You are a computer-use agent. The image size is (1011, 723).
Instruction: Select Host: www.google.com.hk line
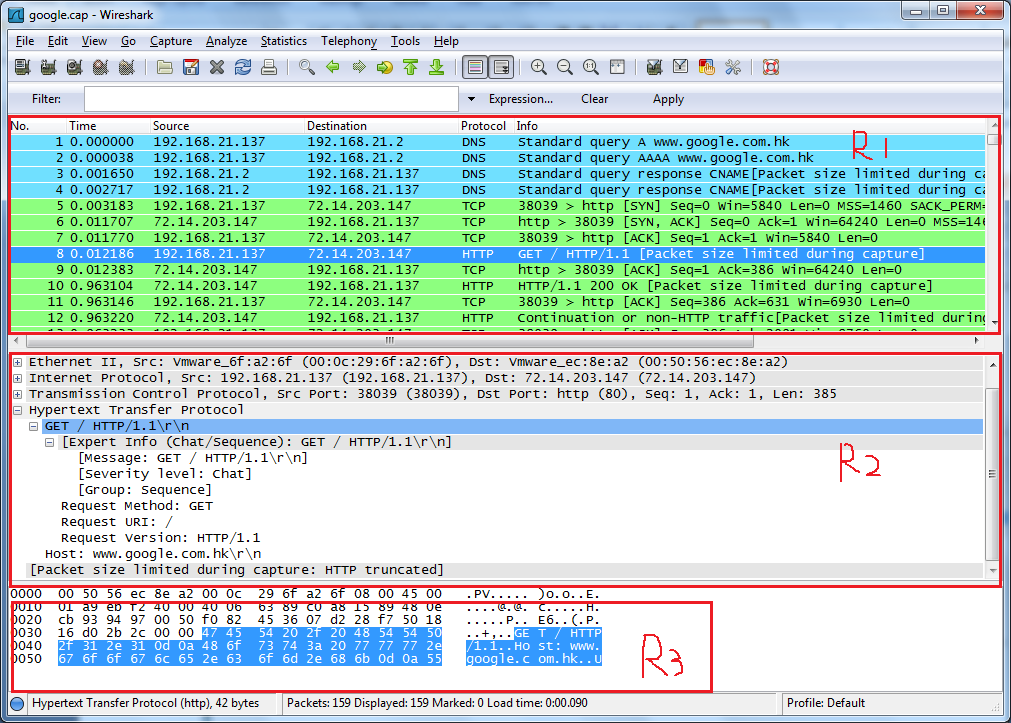pos(153,554)
